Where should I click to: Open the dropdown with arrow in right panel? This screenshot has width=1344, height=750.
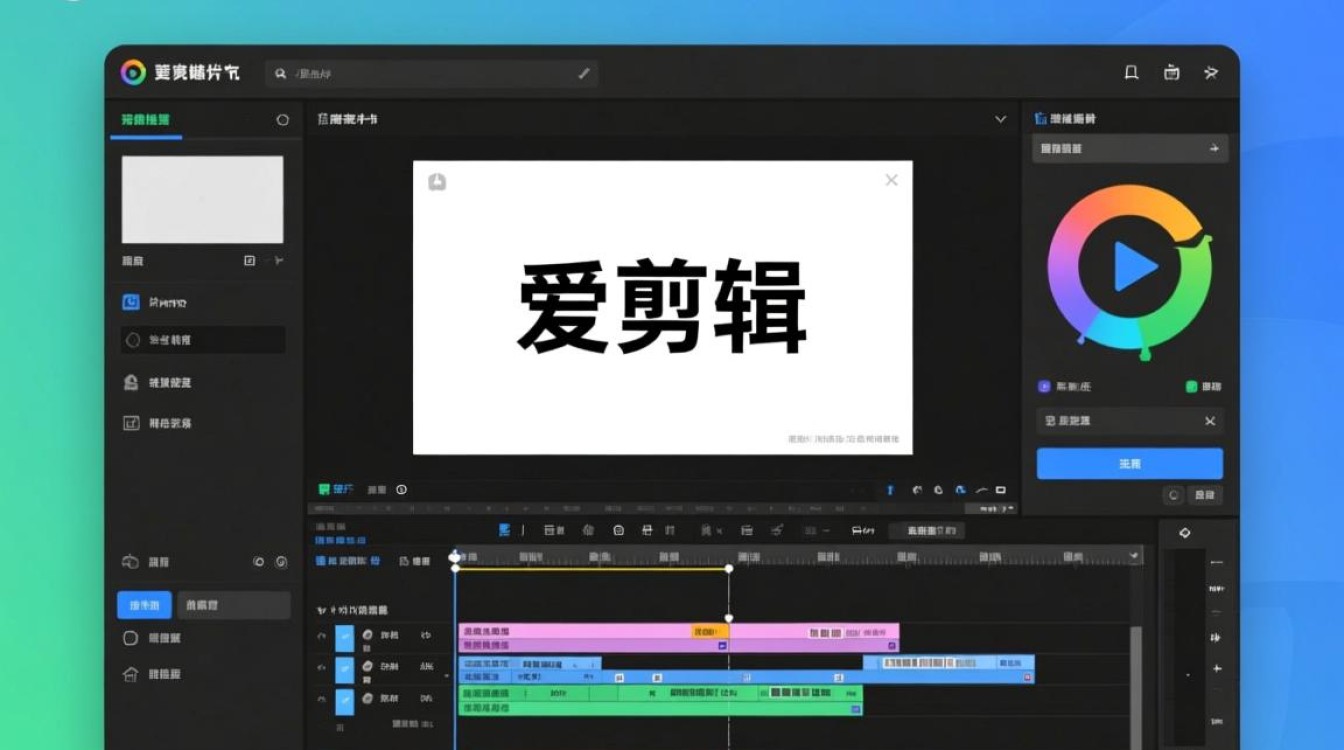click(x=1130, y=148)
